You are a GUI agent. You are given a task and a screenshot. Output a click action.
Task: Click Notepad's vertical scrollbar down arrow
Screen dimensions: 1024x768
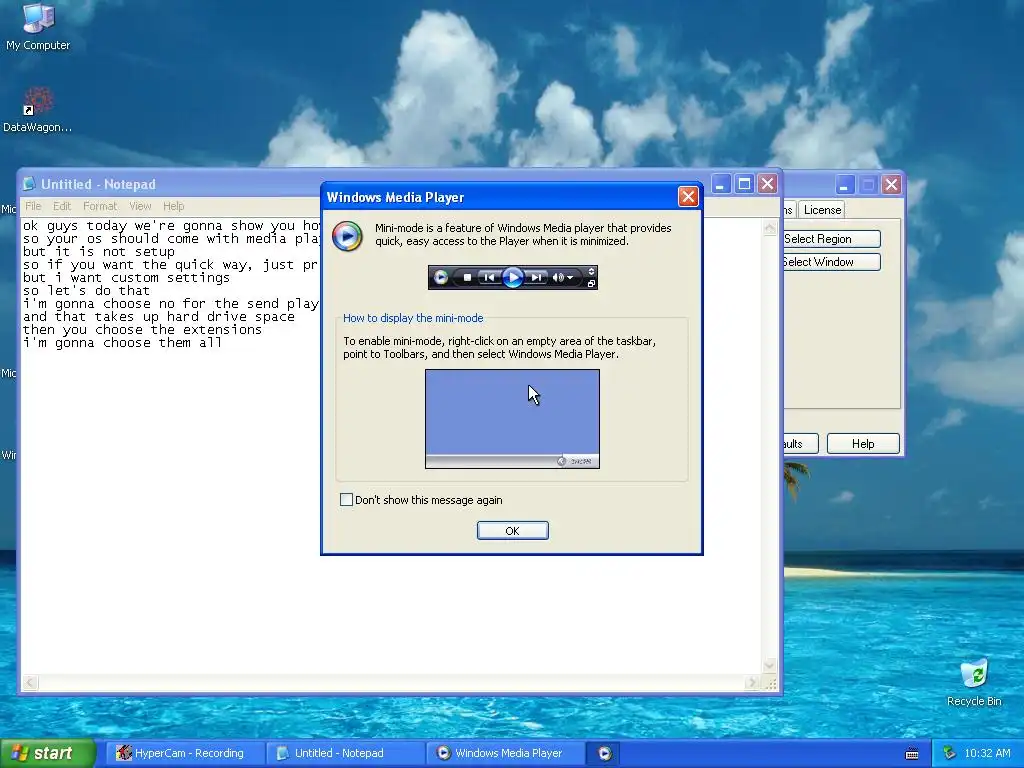tap(770, 665)
